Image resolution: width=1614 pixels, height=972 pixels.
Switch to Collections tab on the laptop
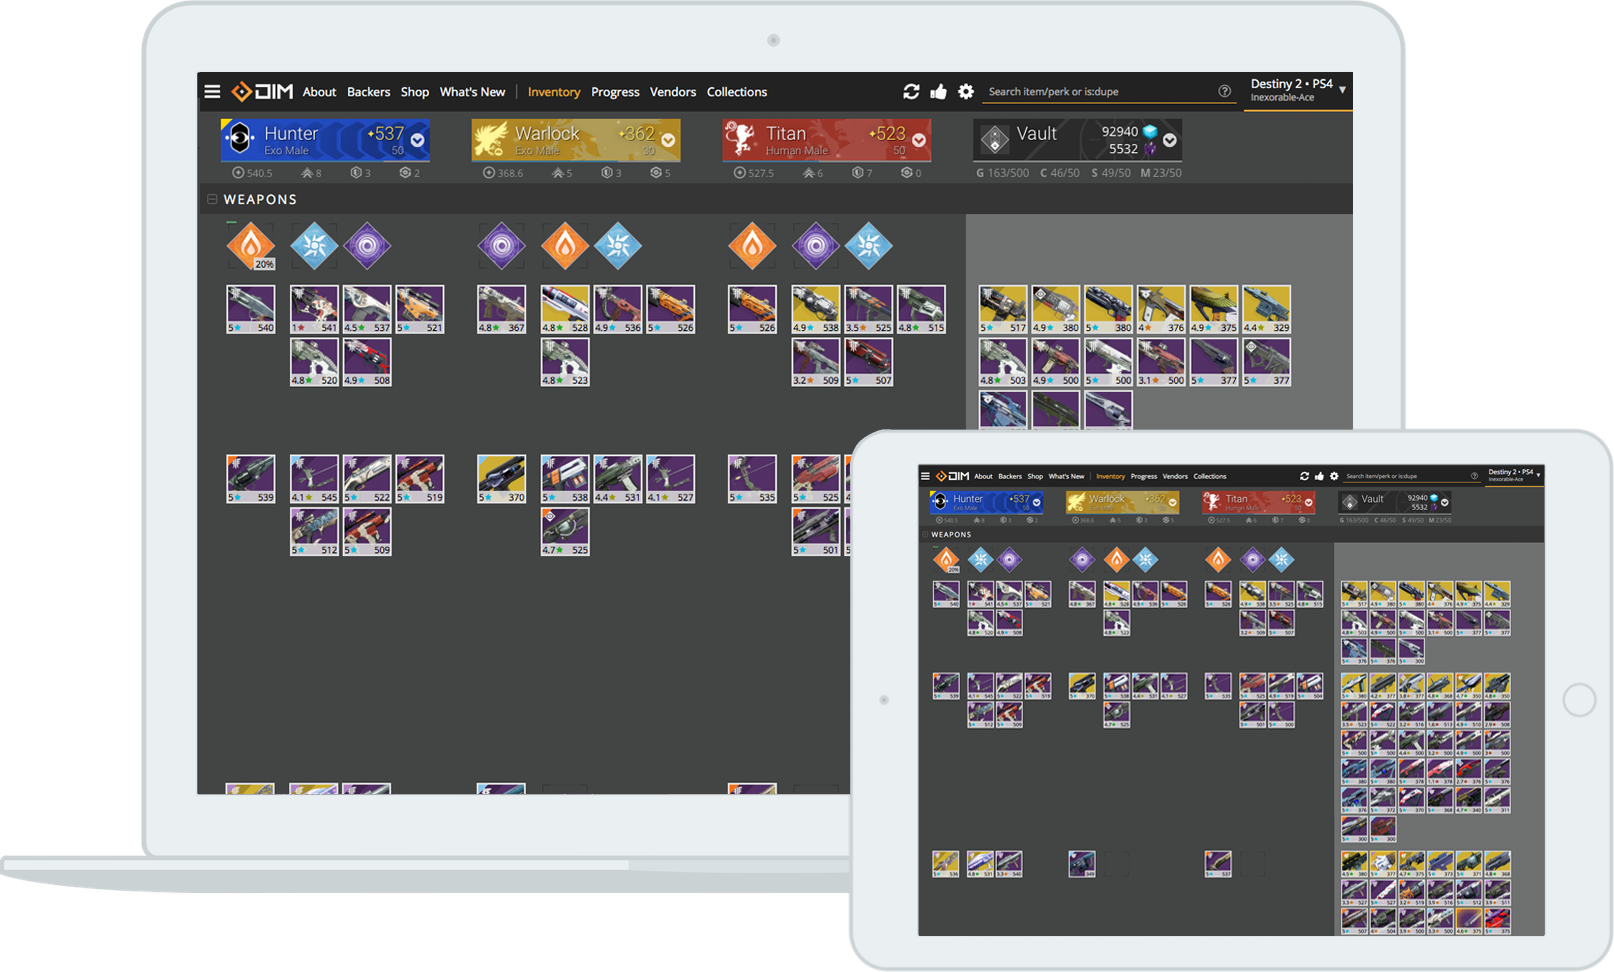click(x=737, y=92)
